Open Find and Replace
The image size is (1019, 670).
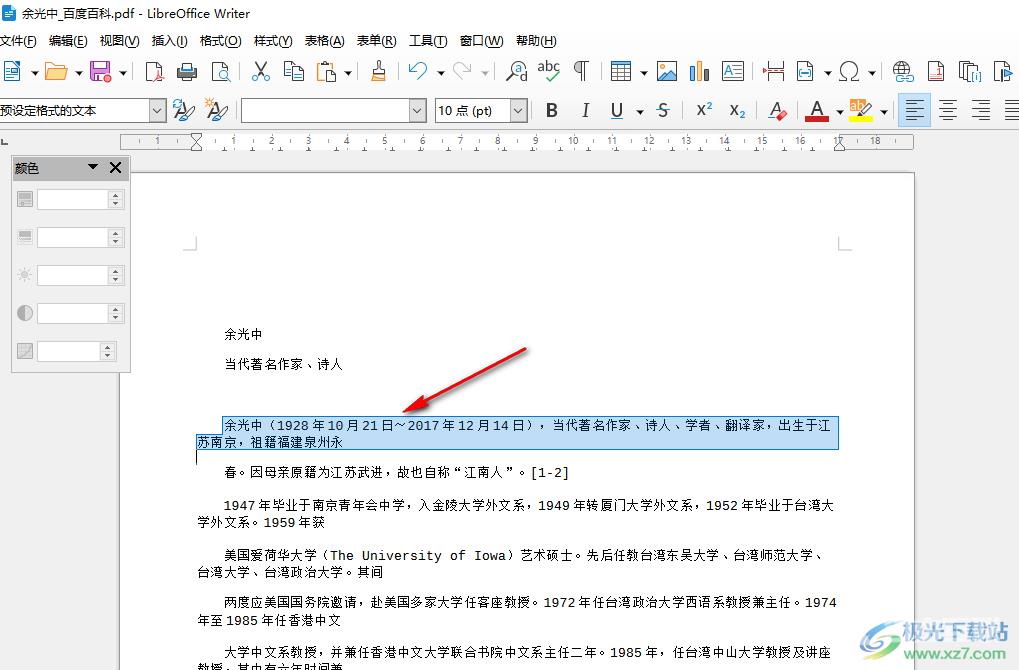517,71
